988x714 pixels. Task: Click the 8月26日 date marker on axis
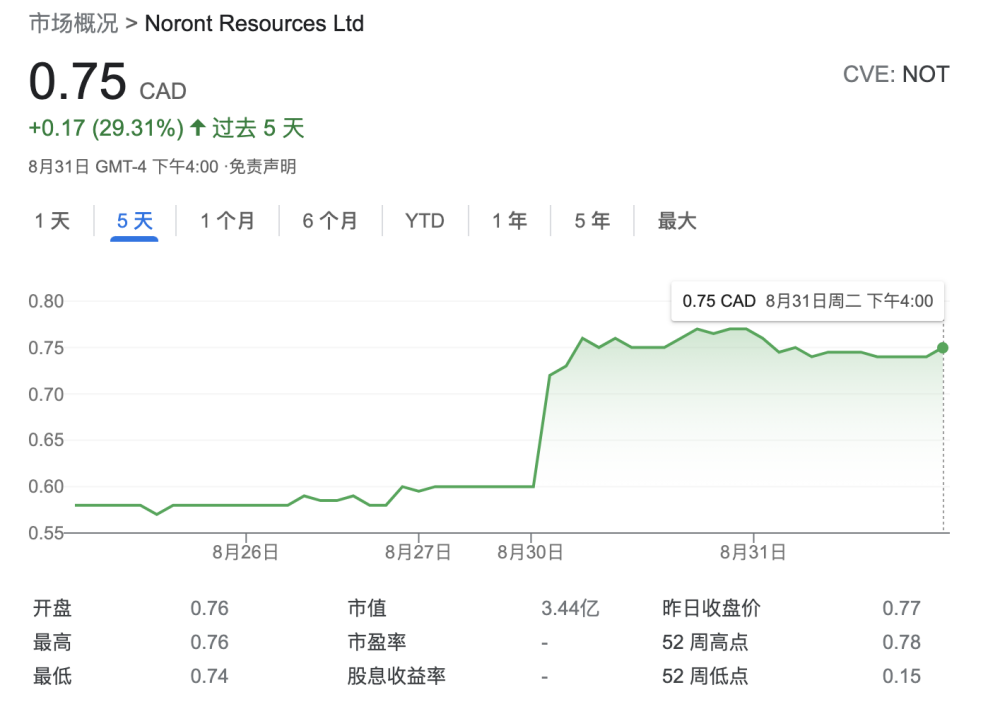(x=246, y=551)
